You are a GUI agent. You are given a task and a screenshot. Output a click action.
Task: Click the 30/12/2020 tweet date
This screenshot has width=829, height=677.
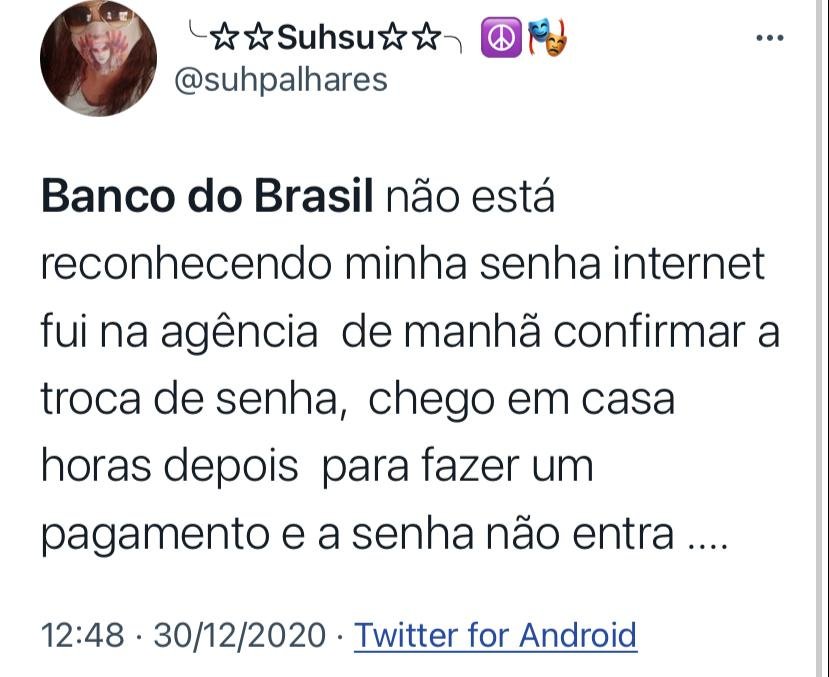240,635
